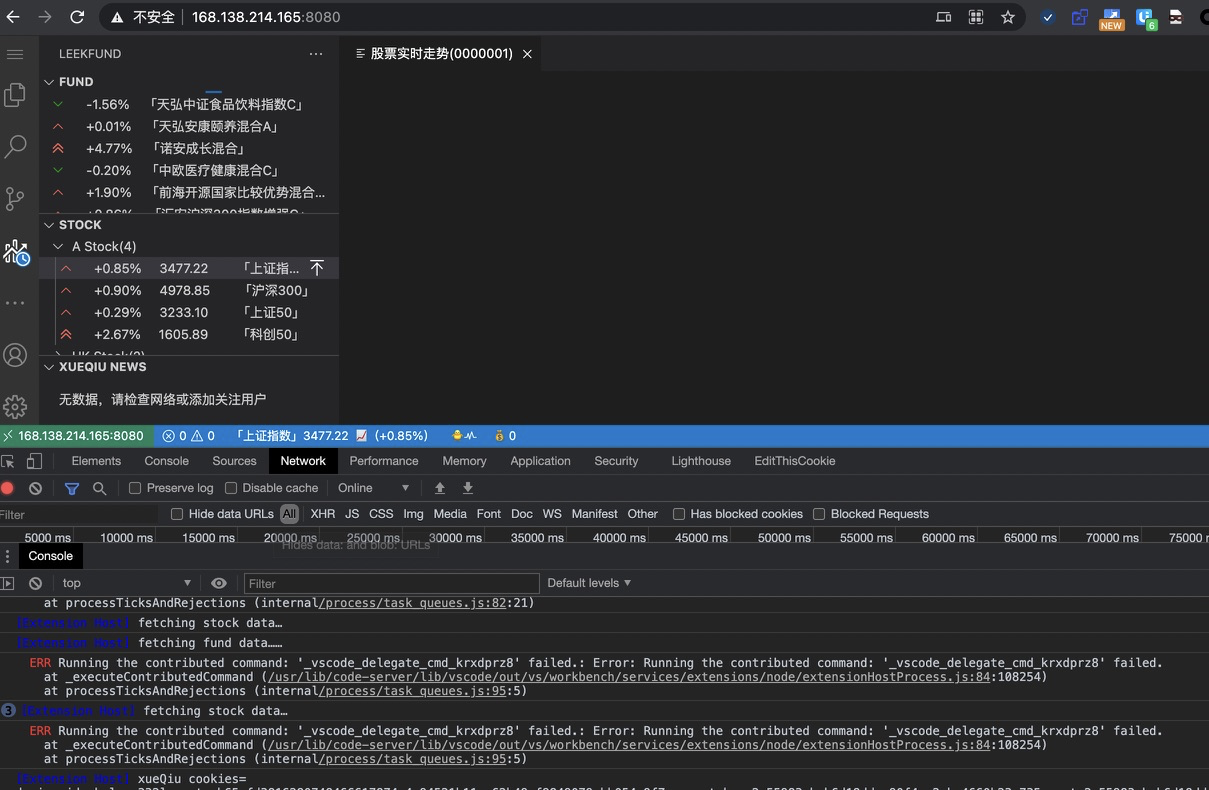Open the Online throttling dropdown
The width and height of the screenshot is (1209, 790).
click(374, 488)
